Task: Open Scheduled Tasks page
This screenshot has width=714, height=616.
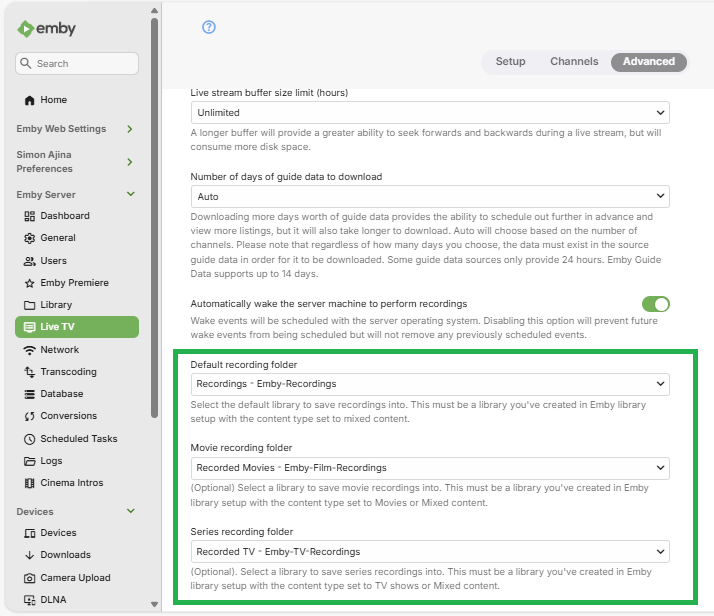Action: (77, 439)
